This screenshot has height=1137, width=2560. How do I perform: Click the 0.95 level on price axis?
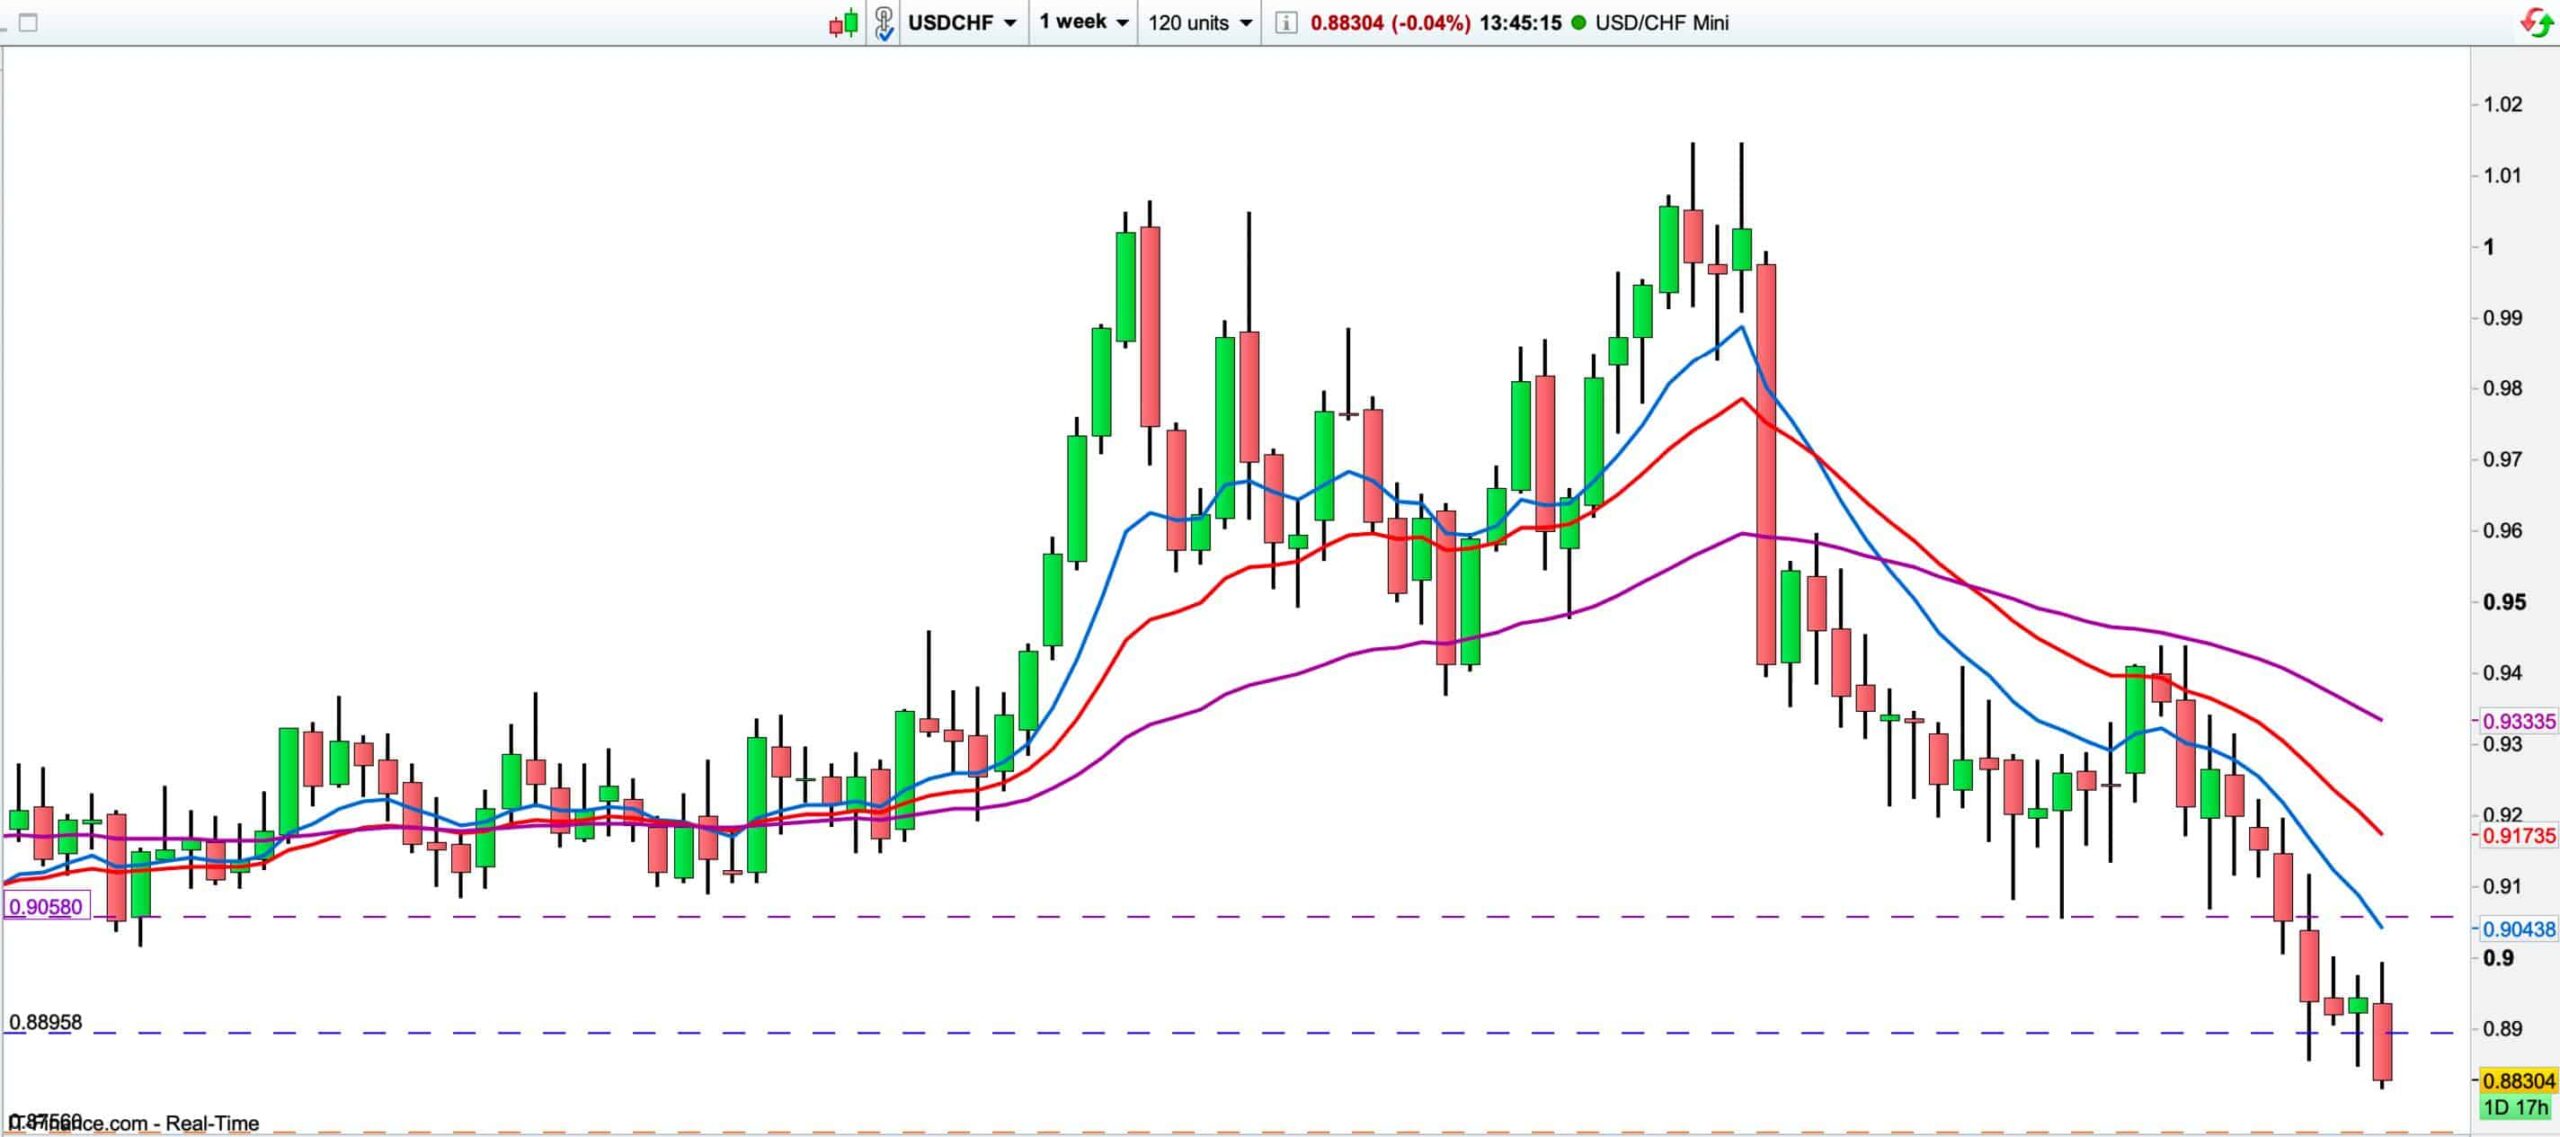click(x=2504, y=602)
